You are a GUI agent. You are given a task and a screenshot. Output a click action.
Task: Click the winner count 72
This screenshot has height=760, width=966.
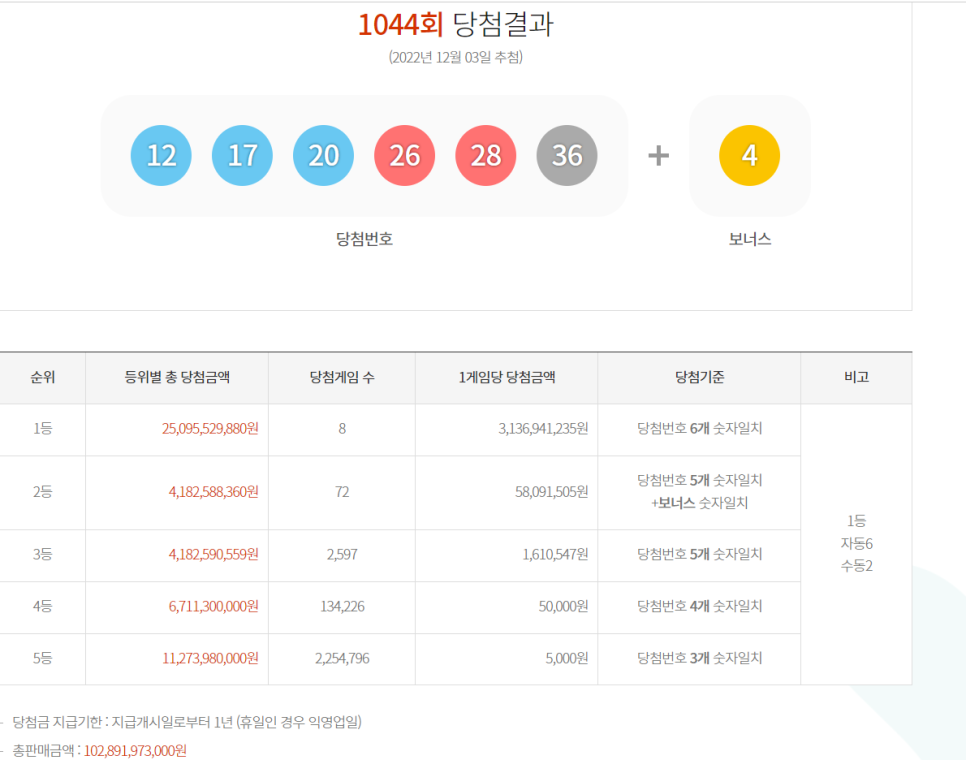(x=342, y=492)
